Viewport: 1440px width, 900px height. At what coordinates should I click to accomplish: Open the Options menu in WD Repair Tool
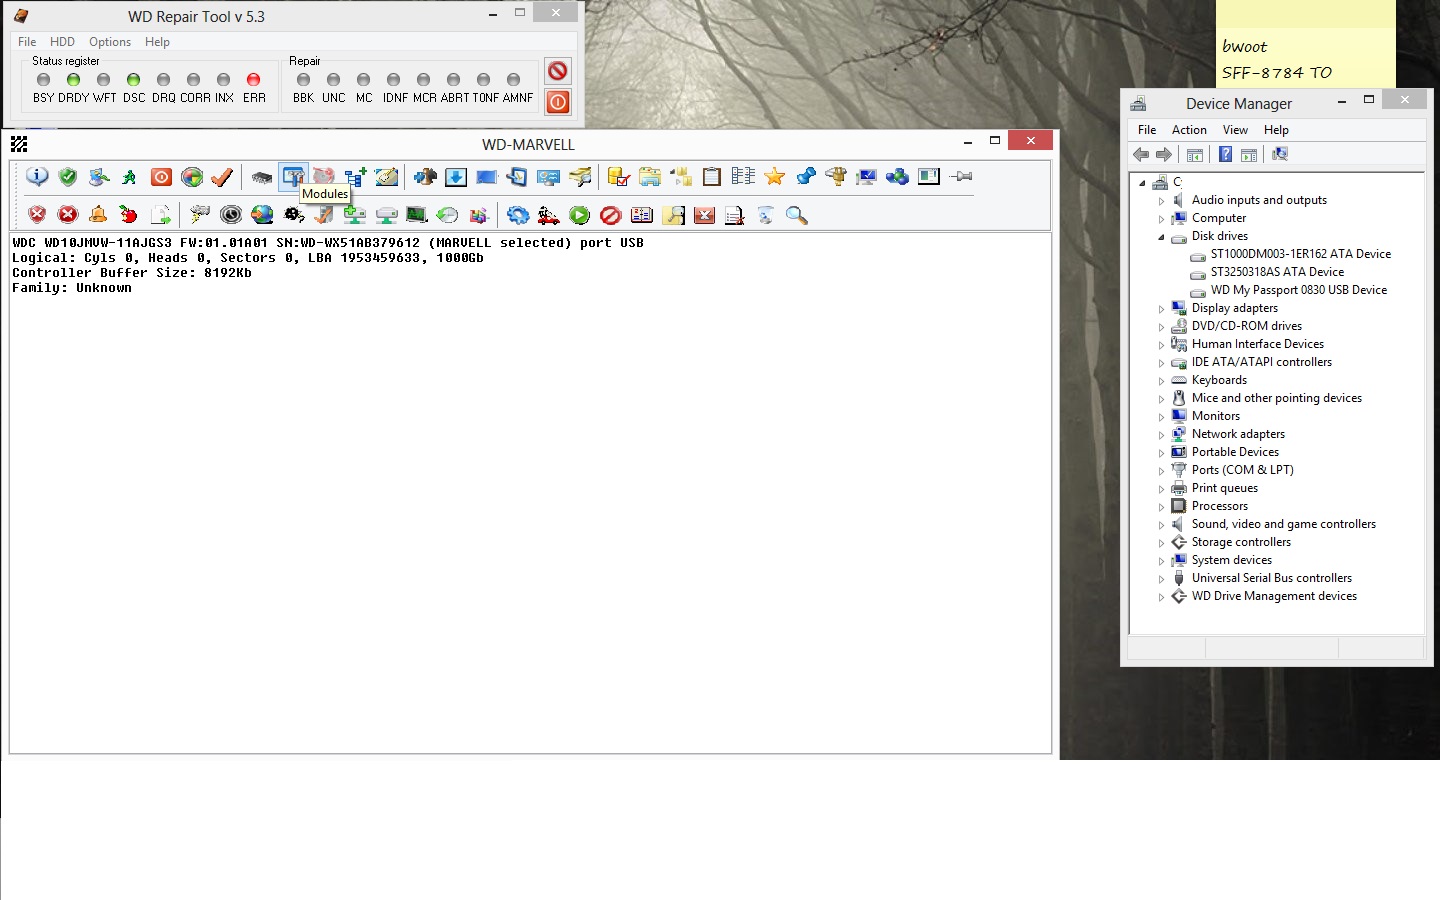click(110, 42)
